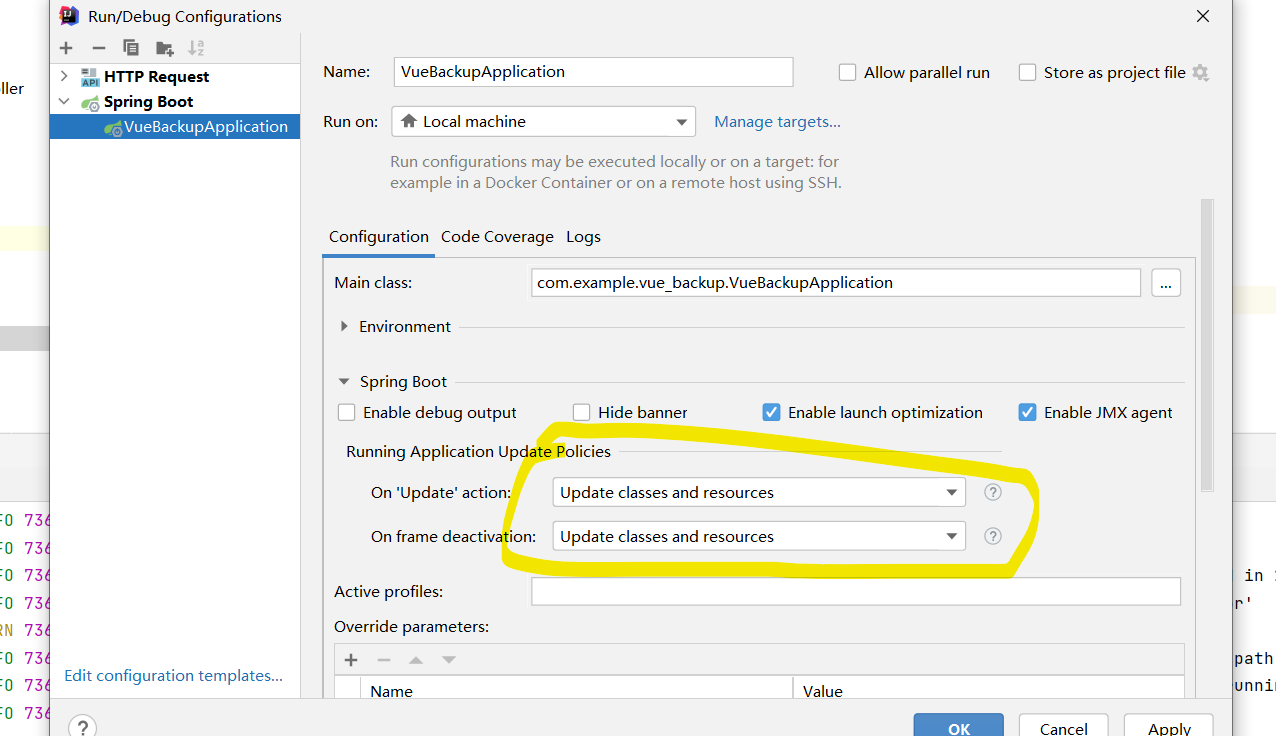Focus the Name input field

(593, 72)
